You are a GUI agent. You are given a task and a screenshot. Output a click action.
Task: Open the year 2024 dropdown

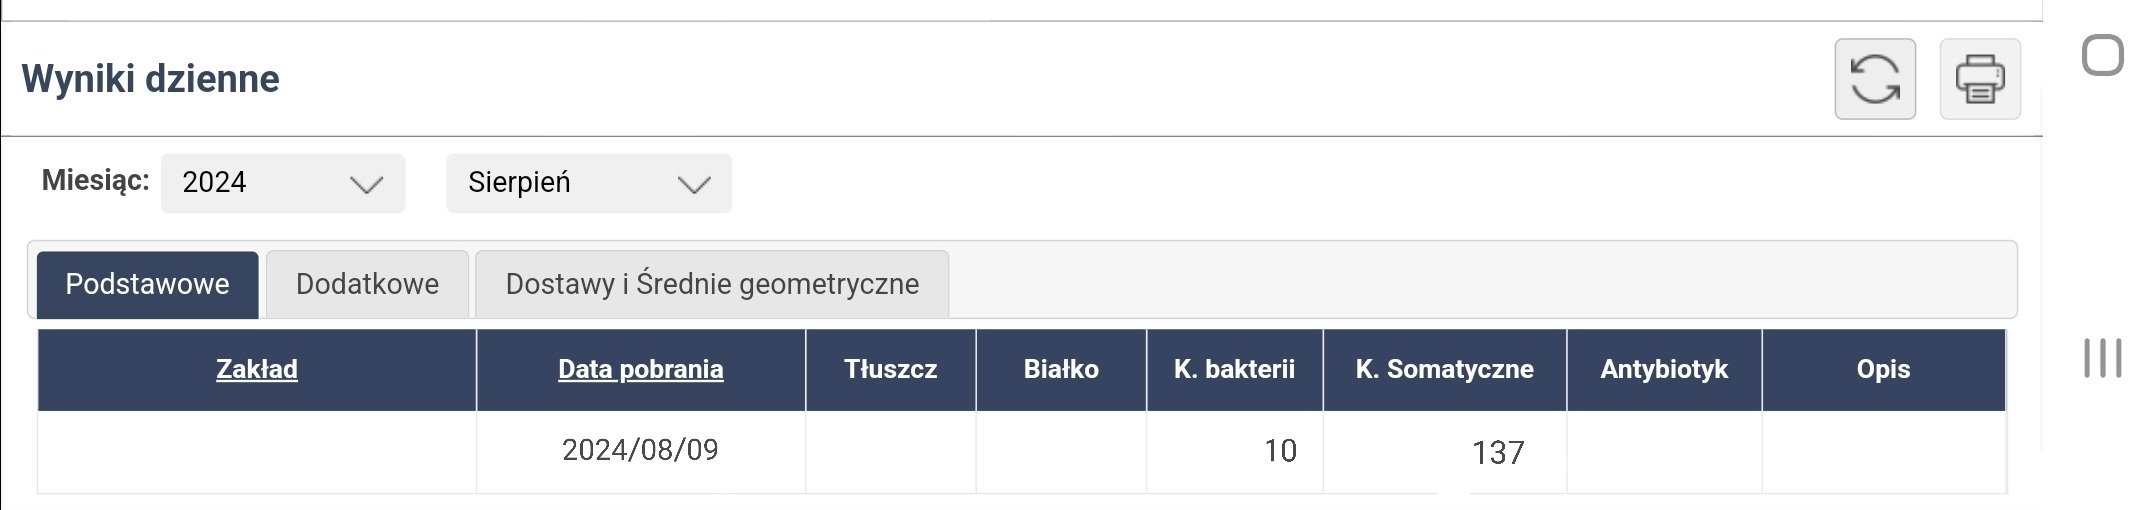[x=282, y=183]
